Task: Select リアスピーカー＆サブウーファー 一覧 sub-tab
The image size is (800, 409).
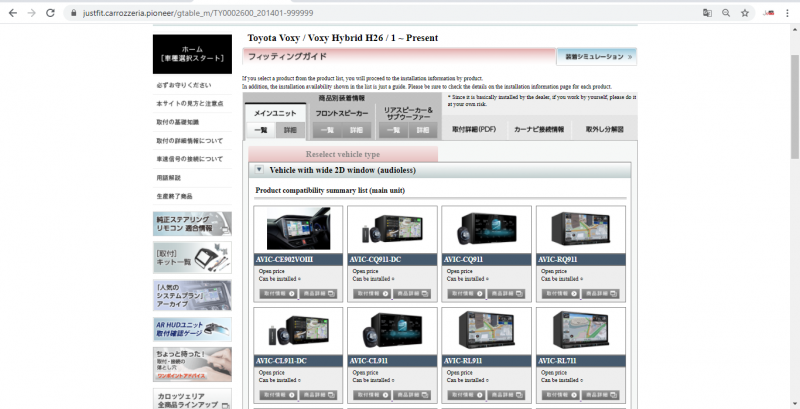Action: pyautogui.click(x=393, y=131)
